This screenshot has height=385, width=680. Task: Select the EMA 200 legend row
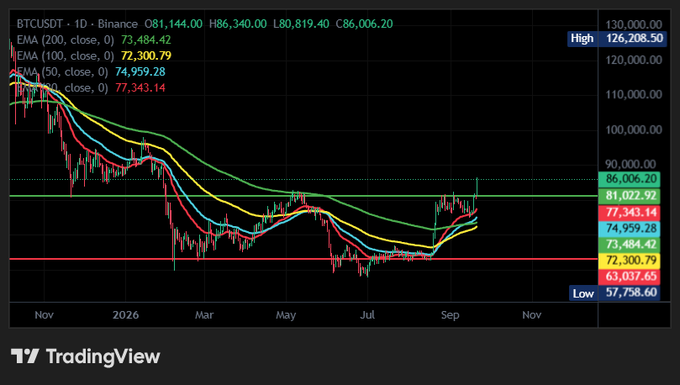tap(94, 40)
